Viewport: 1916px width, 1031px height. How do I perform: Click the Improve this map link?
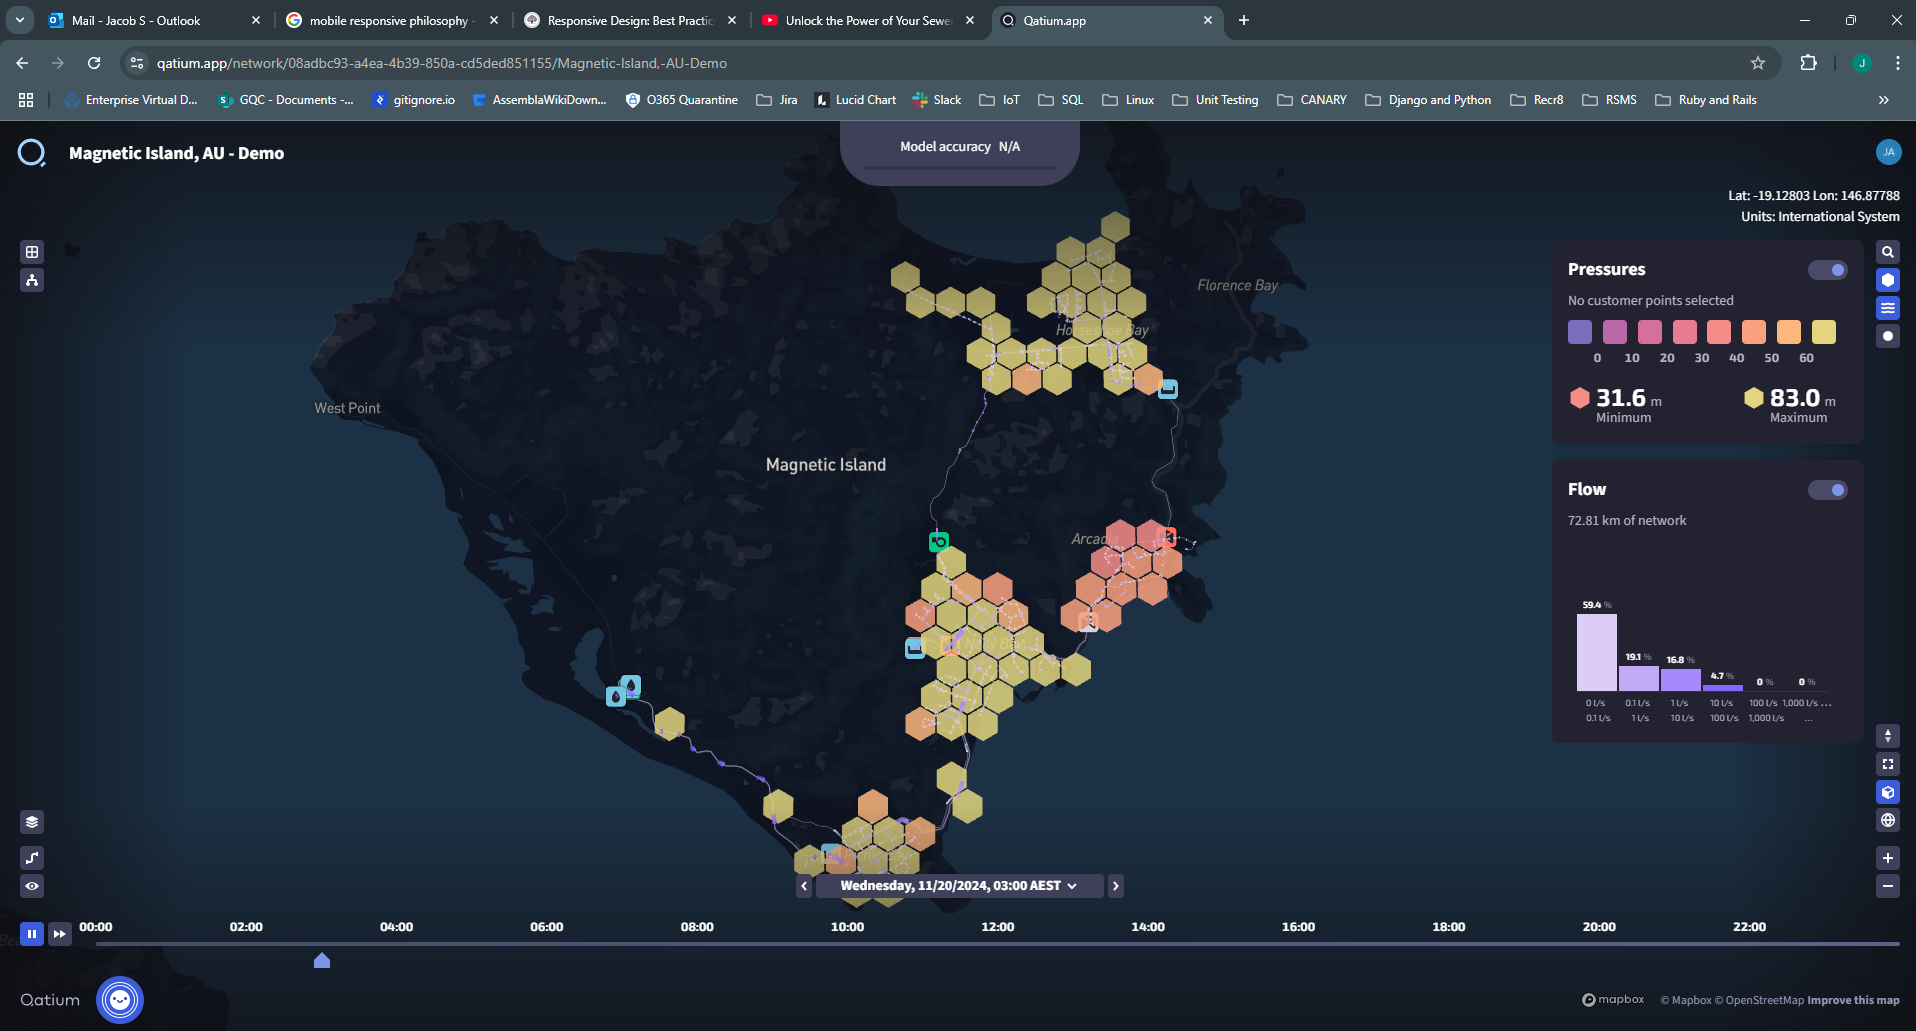[1853, 1000]
